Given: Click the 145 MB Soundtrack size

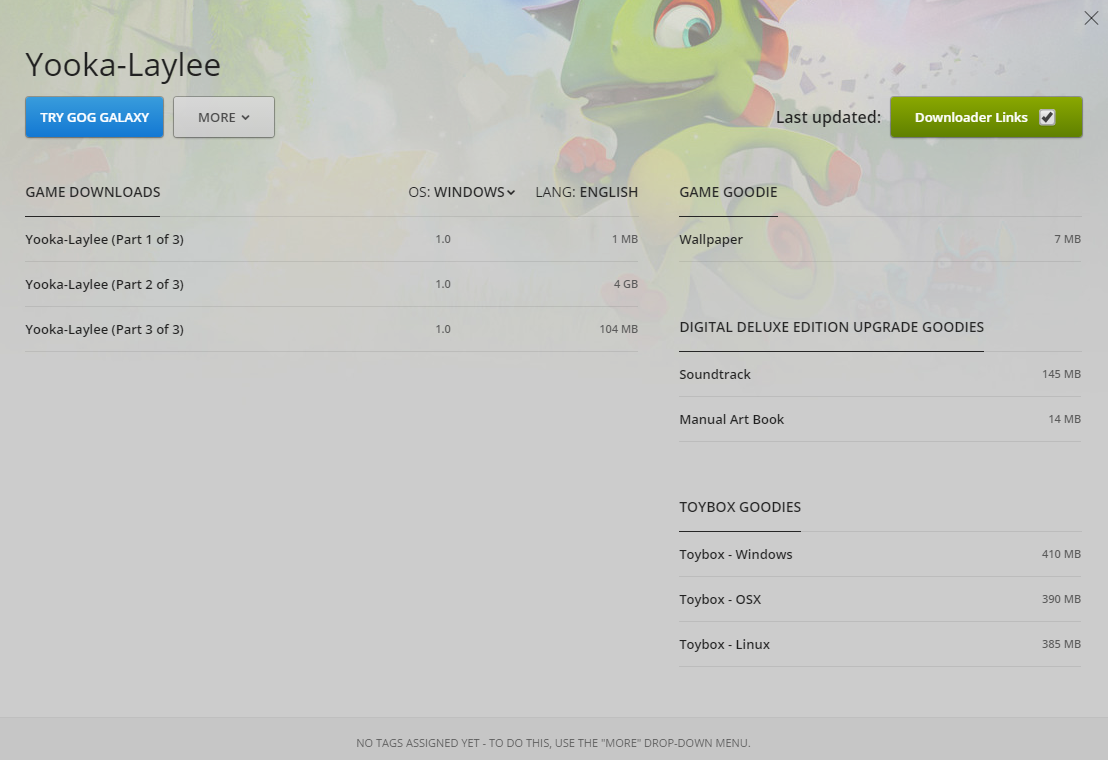Looking at the screenshot, I should click(1061, 374).
